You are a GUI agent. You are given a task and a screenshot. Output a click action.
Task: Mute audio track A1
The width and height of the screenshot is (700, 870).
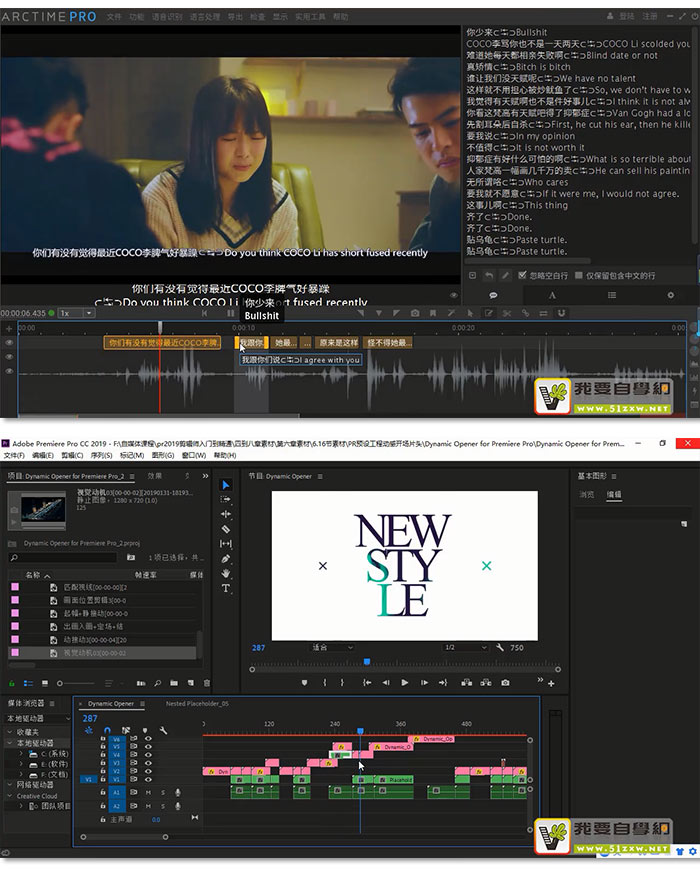click(x=148, y=792)
